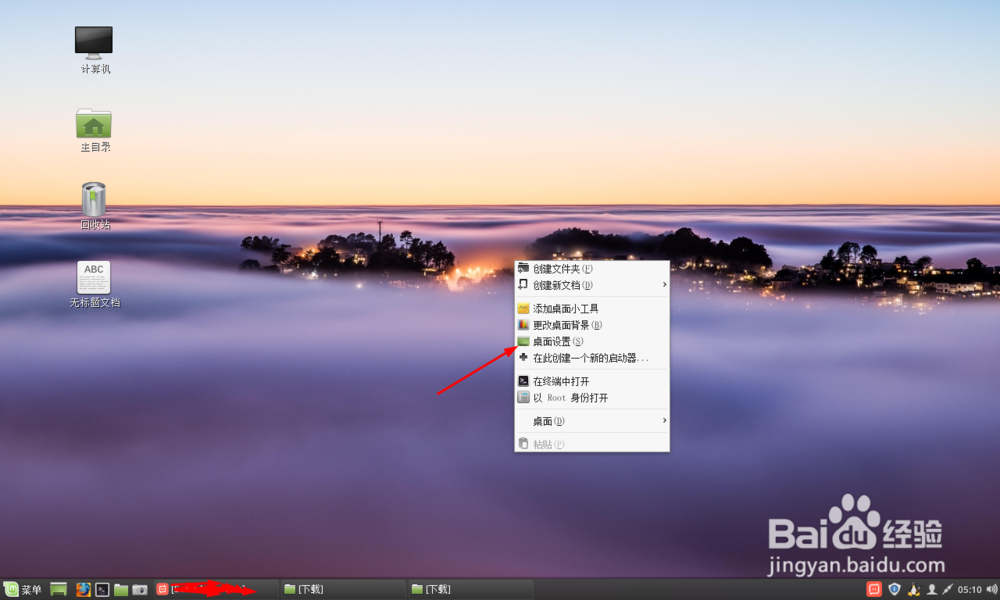
Task: Select 添加桌面小工具 menu entry
Action: (x=565, y=308)
